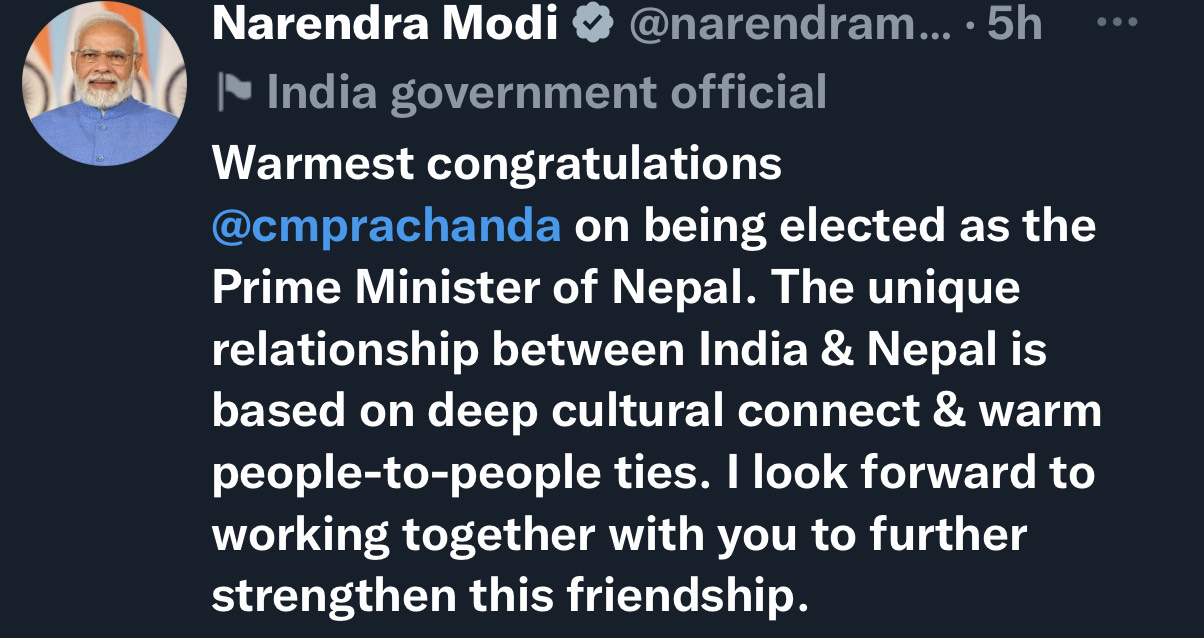Click the India government official label

pos(546,92)
